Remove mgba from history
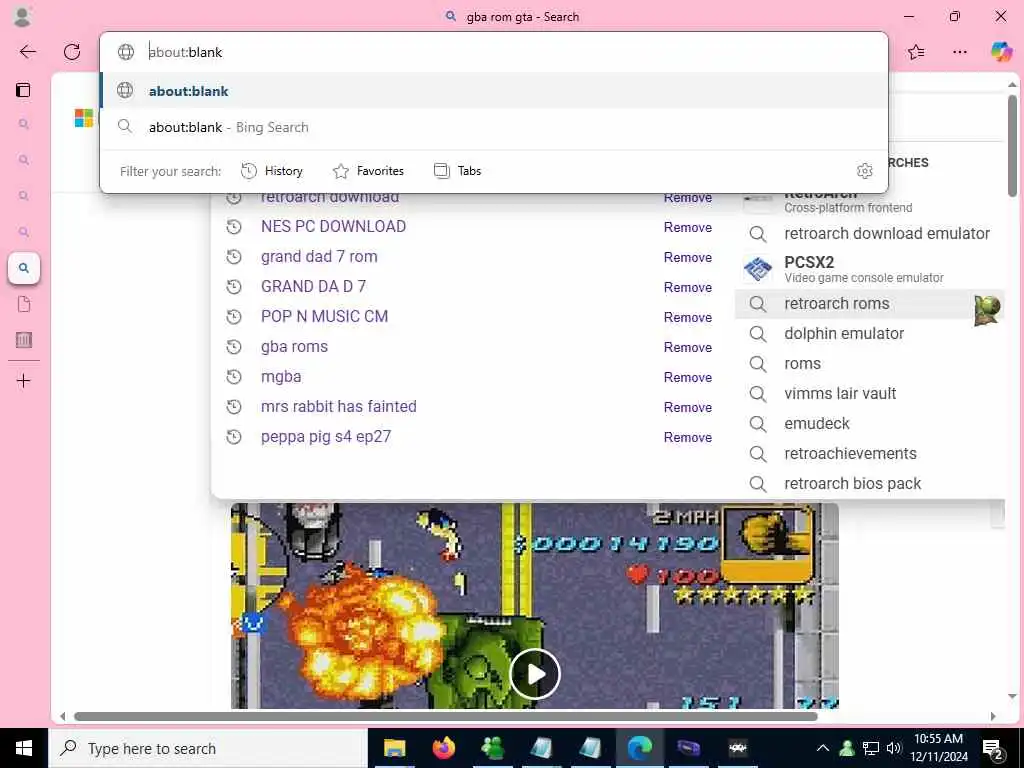 (688, 377)
